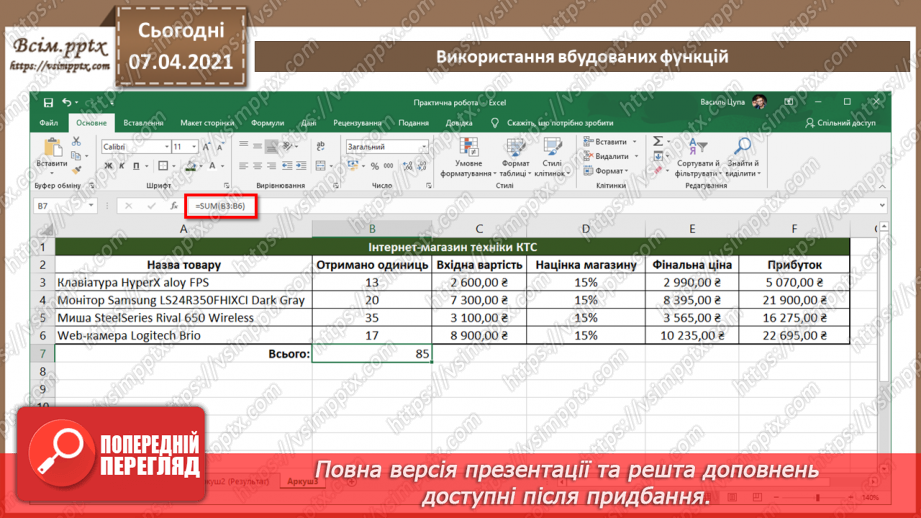Open the font color A
The width and height of the screenshot is (921, 518).
[x=213, y=166]
